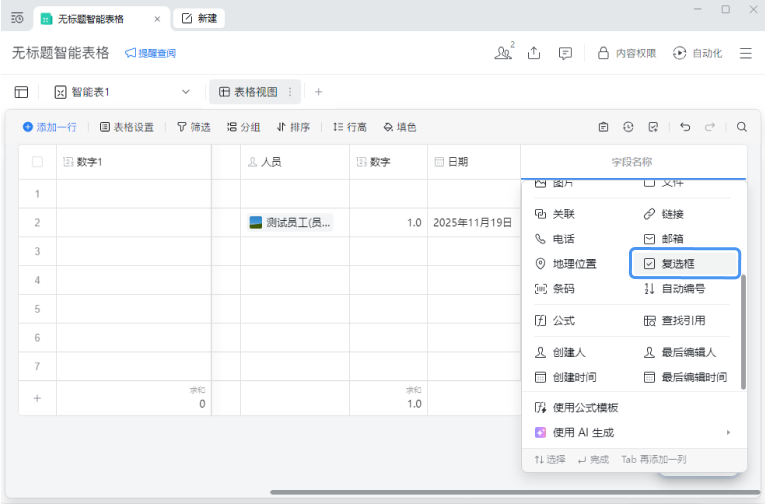Screen dimensions: 765x504
Task: Open the 表格视图 three-dot options
Action: [x=290, y=92]
